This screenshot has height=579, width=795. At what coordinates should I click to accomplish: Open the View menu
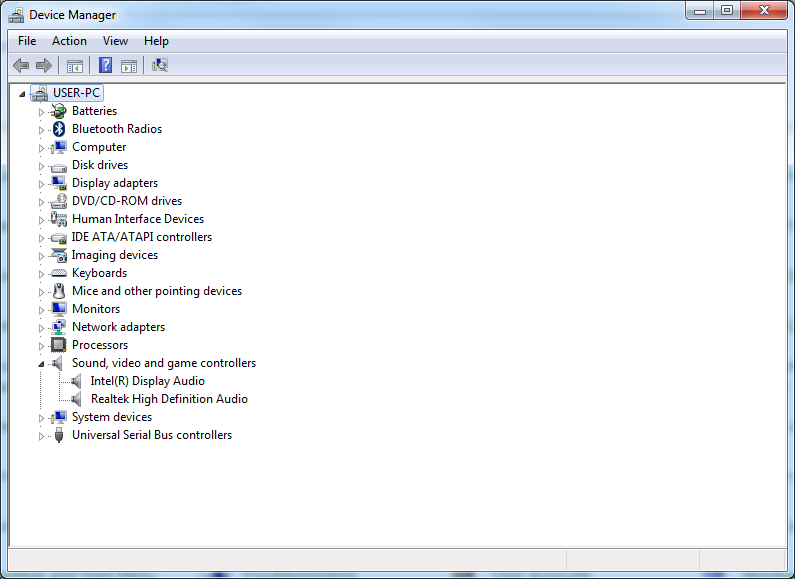pos(115,41)
